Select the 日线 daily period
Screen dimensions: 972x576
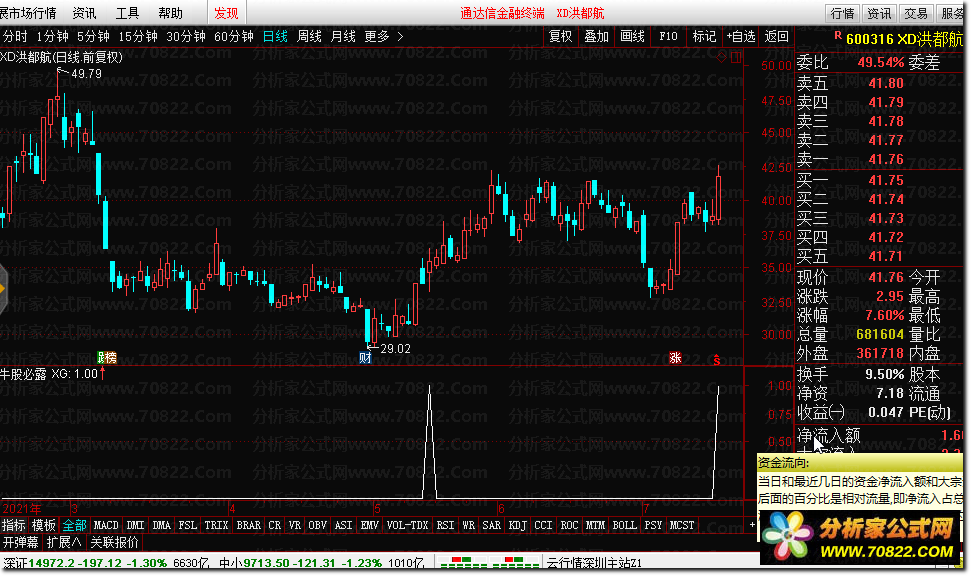tap(275, 37)
